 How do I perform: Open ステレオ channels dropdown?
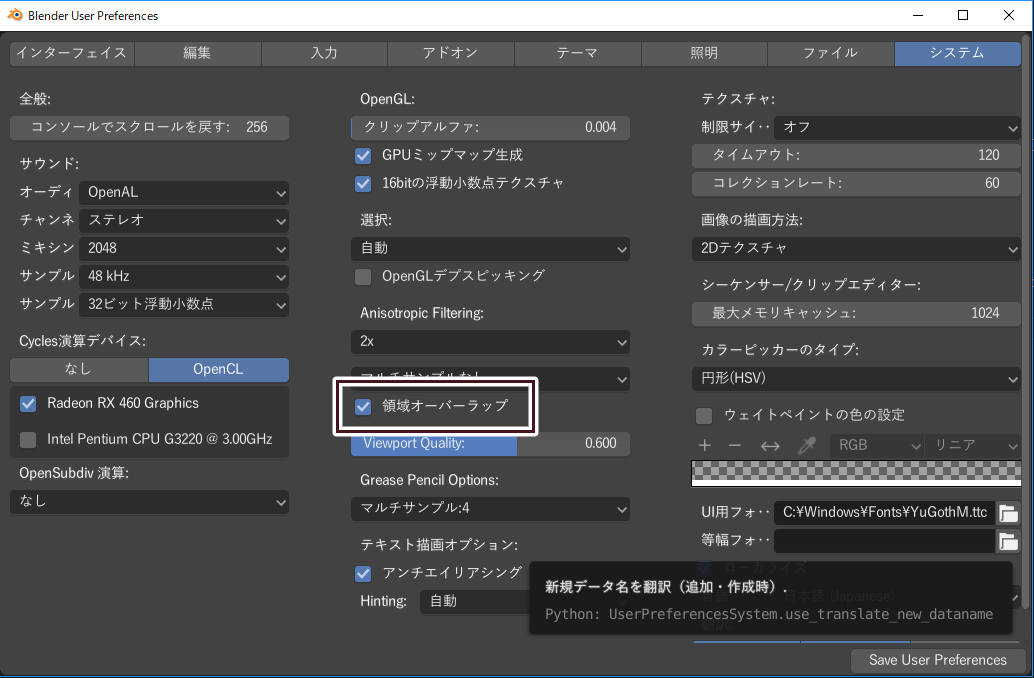(x=184, y=220)
